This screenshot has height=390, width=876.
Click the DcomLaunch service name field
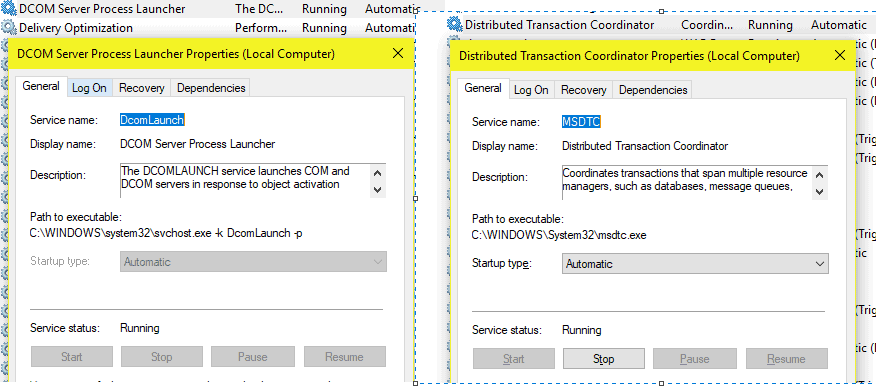coord(152,120)
